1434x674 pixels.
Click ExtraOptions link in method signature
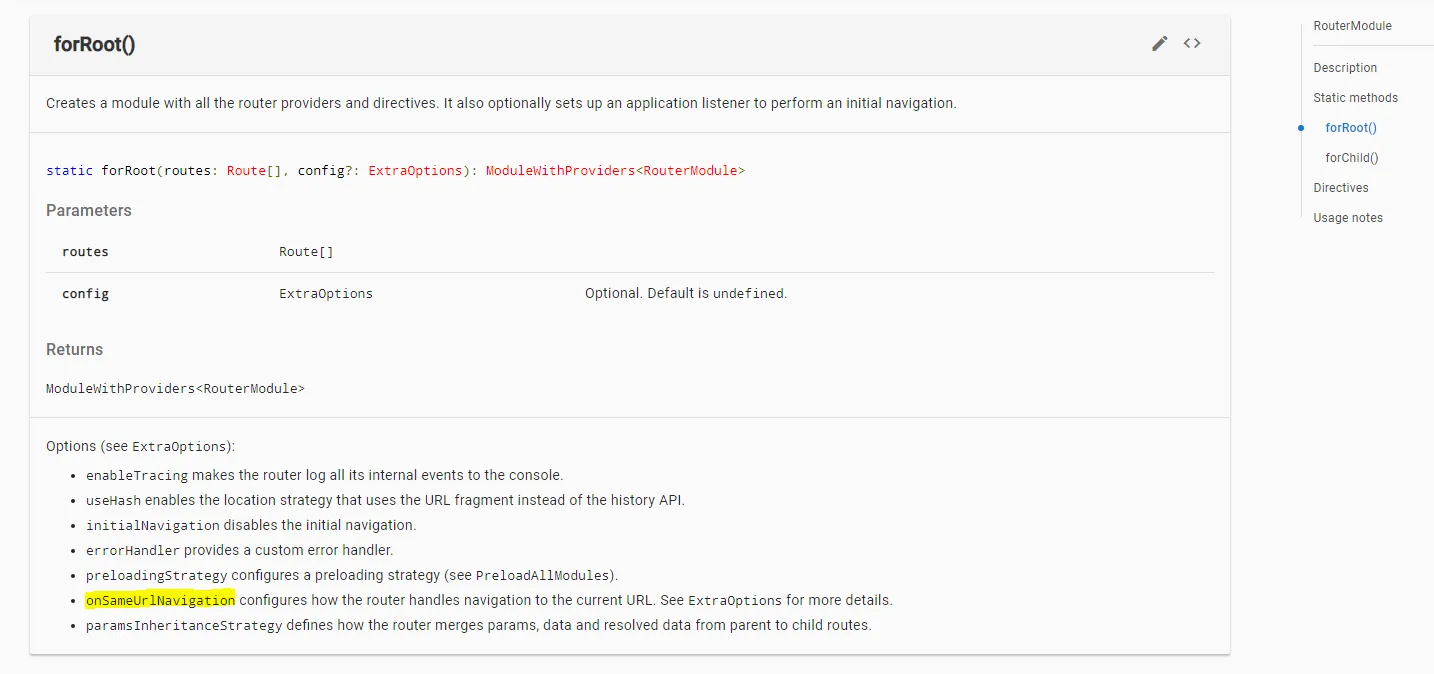point(415,171)
